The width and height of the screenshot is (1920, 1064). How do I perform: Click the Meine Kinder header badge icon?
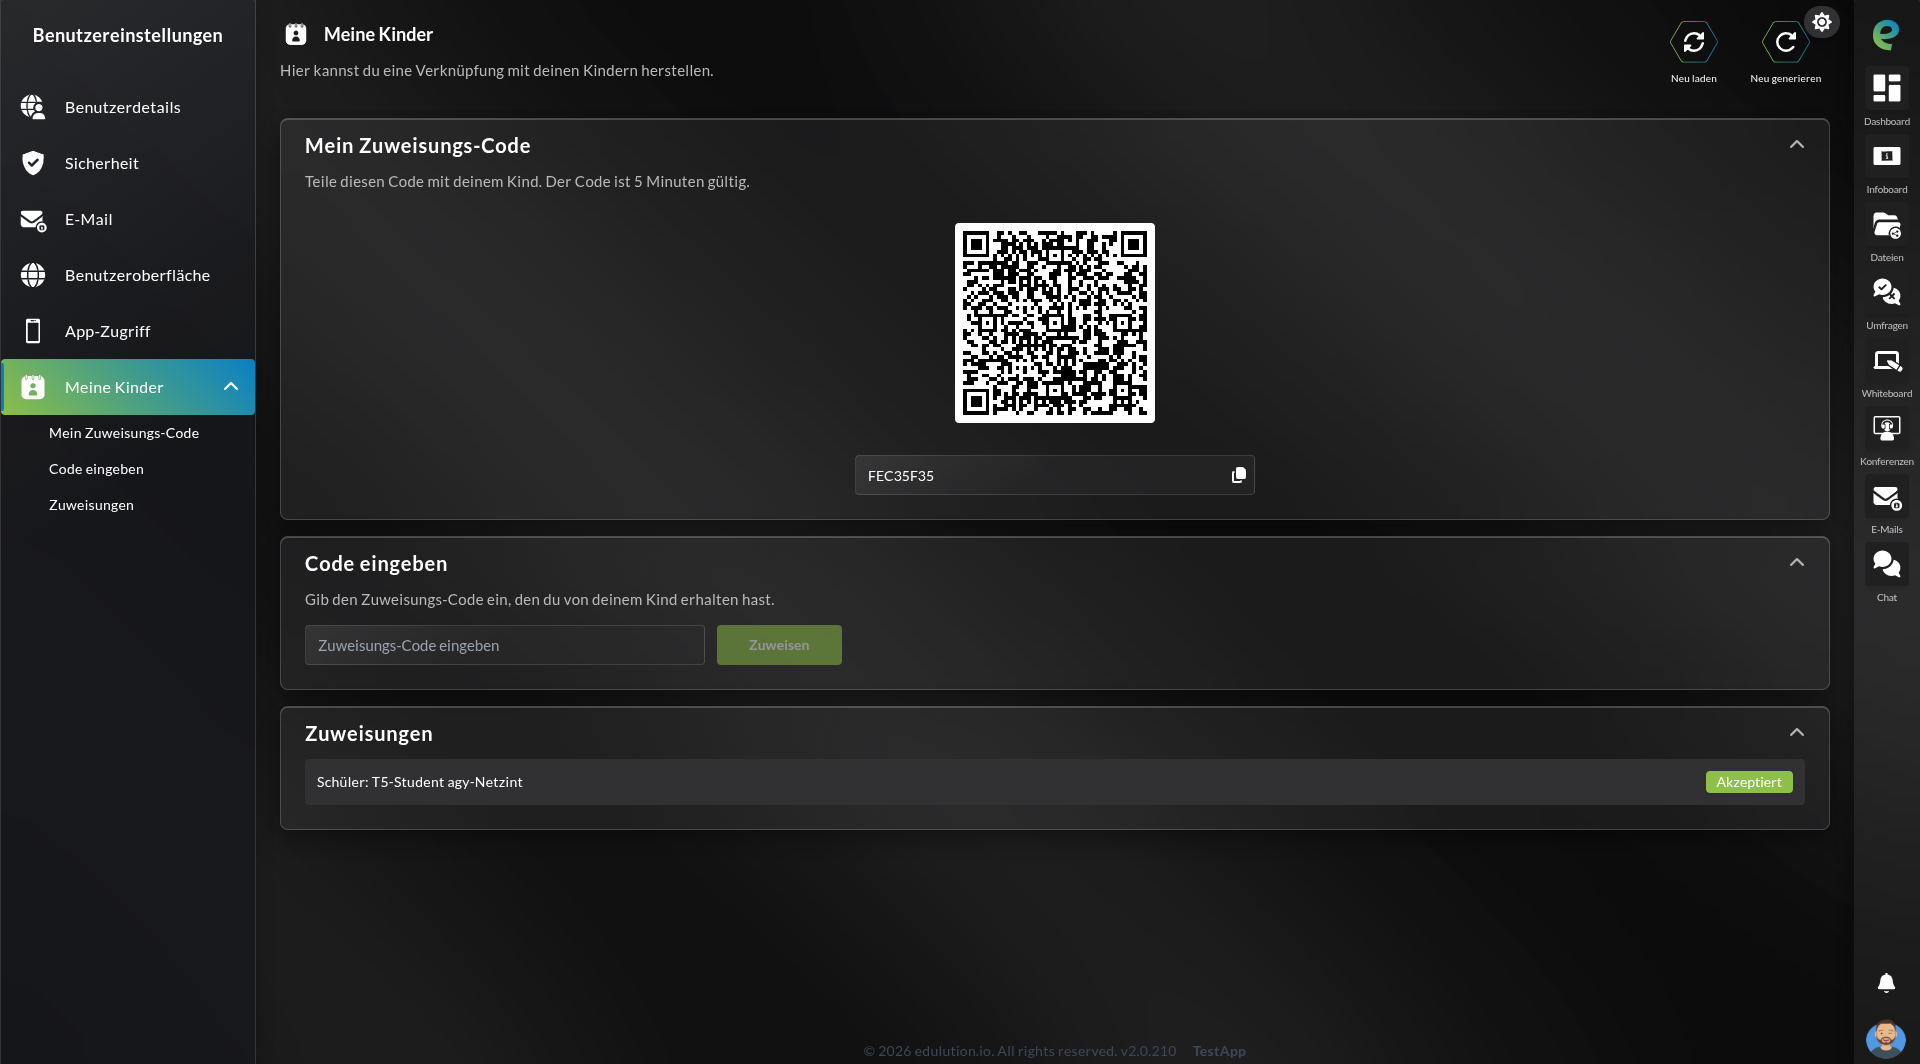(x=296, y=34)
